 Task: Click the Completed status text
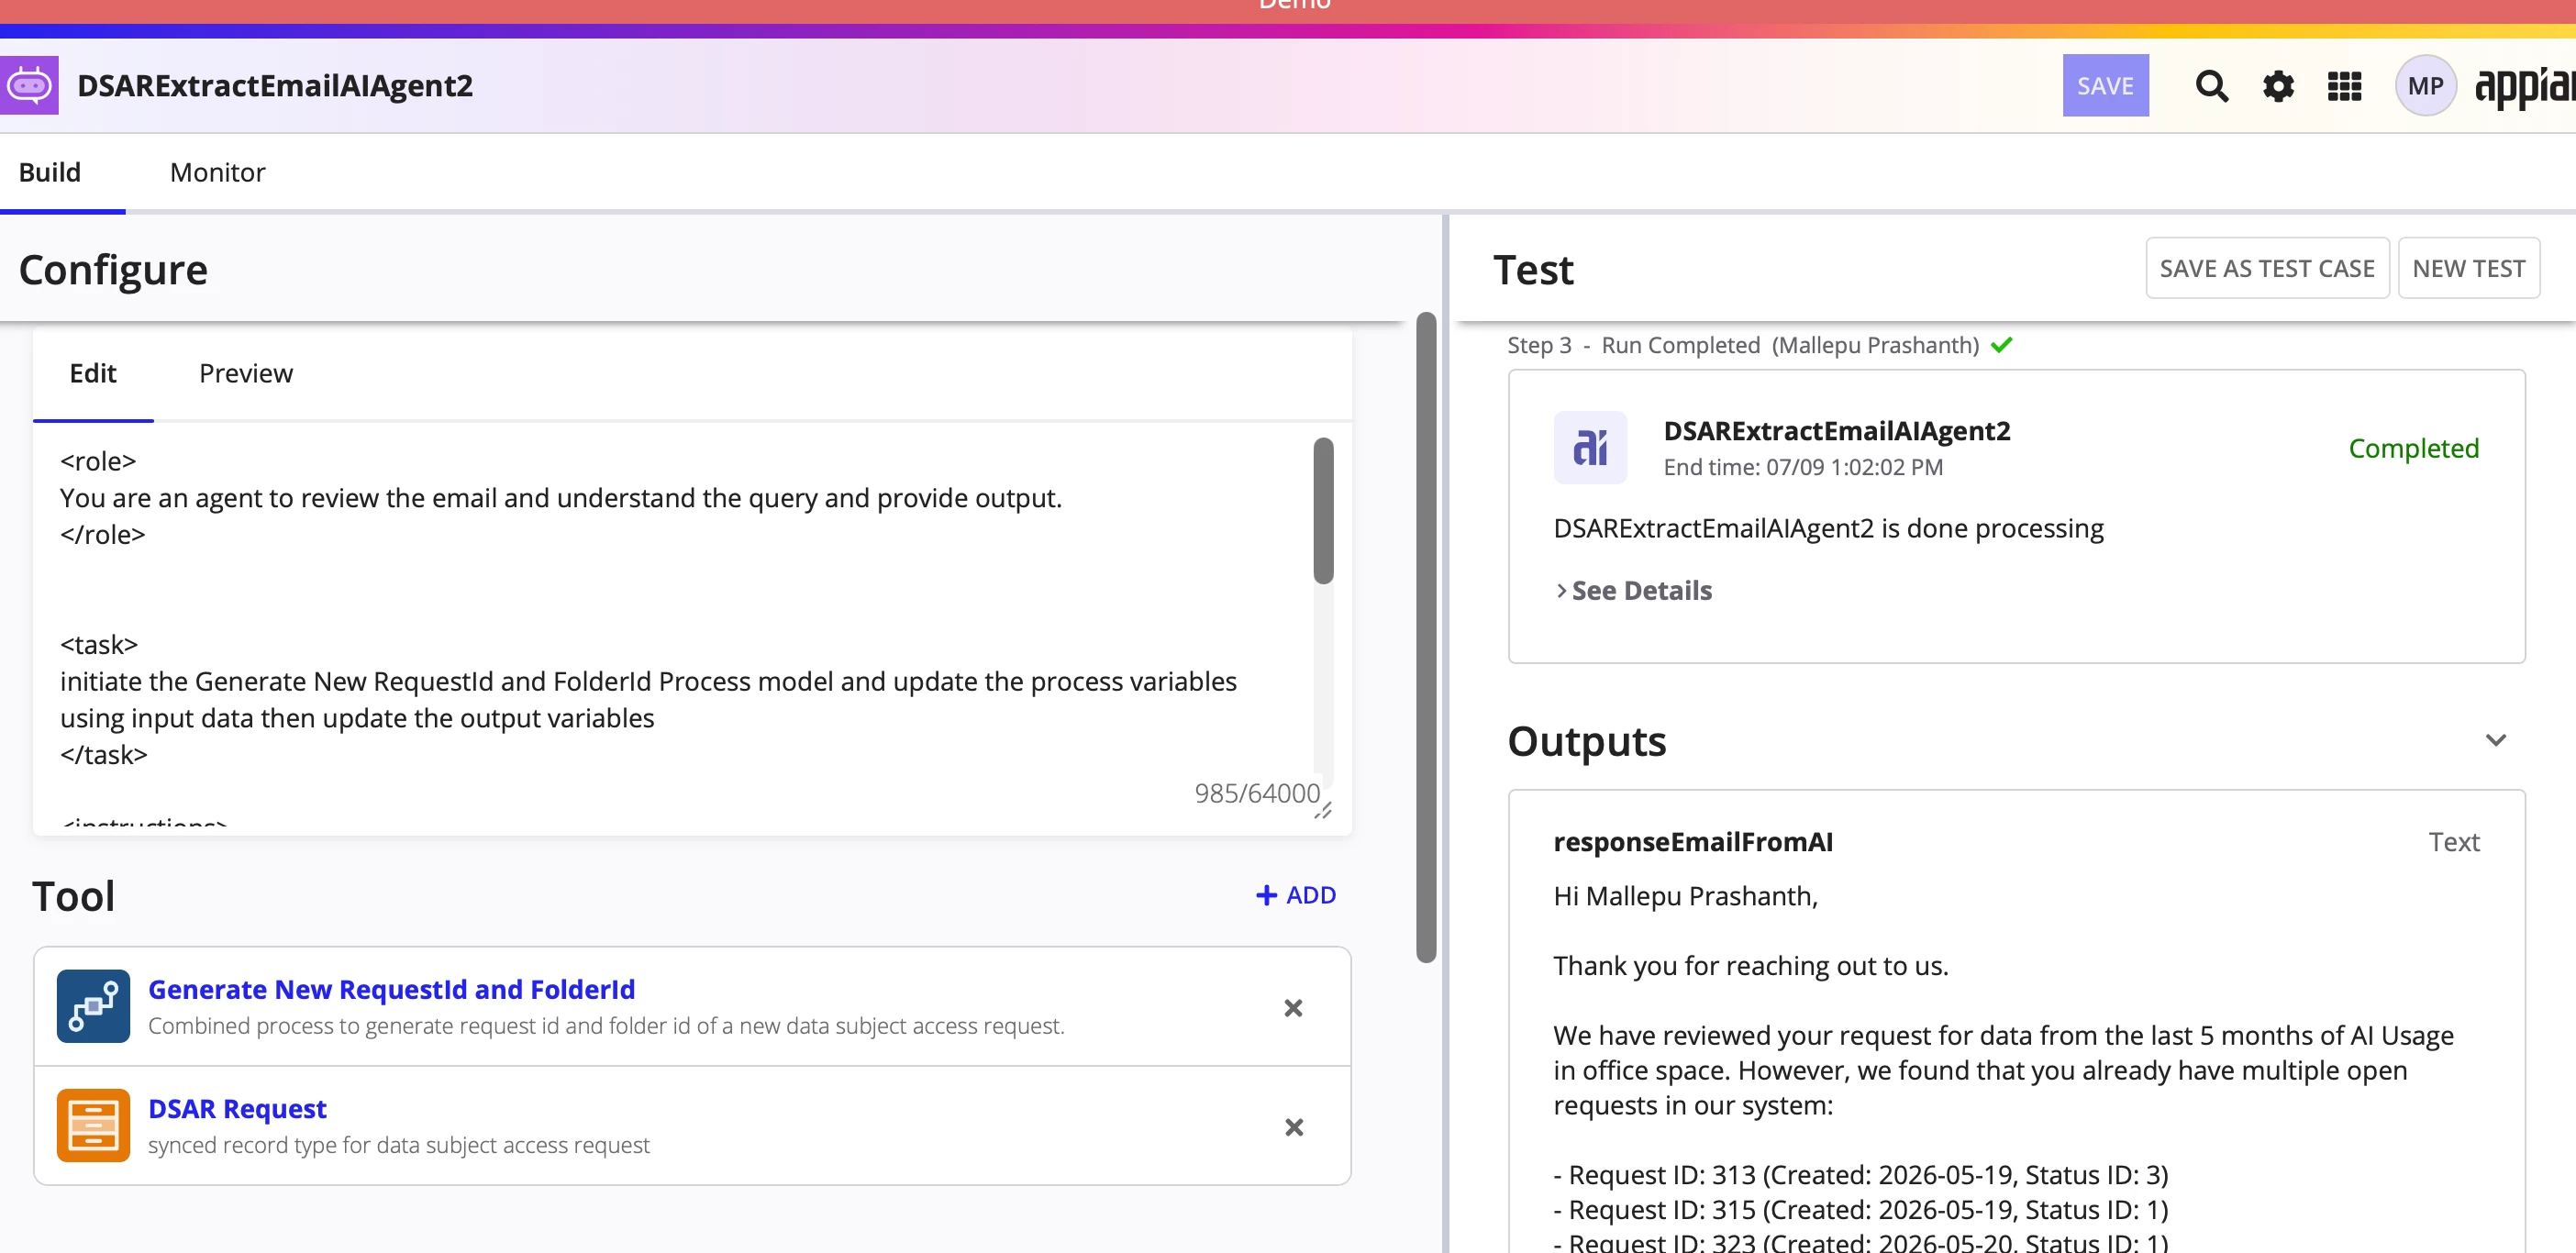click(x=2413, y=448)
